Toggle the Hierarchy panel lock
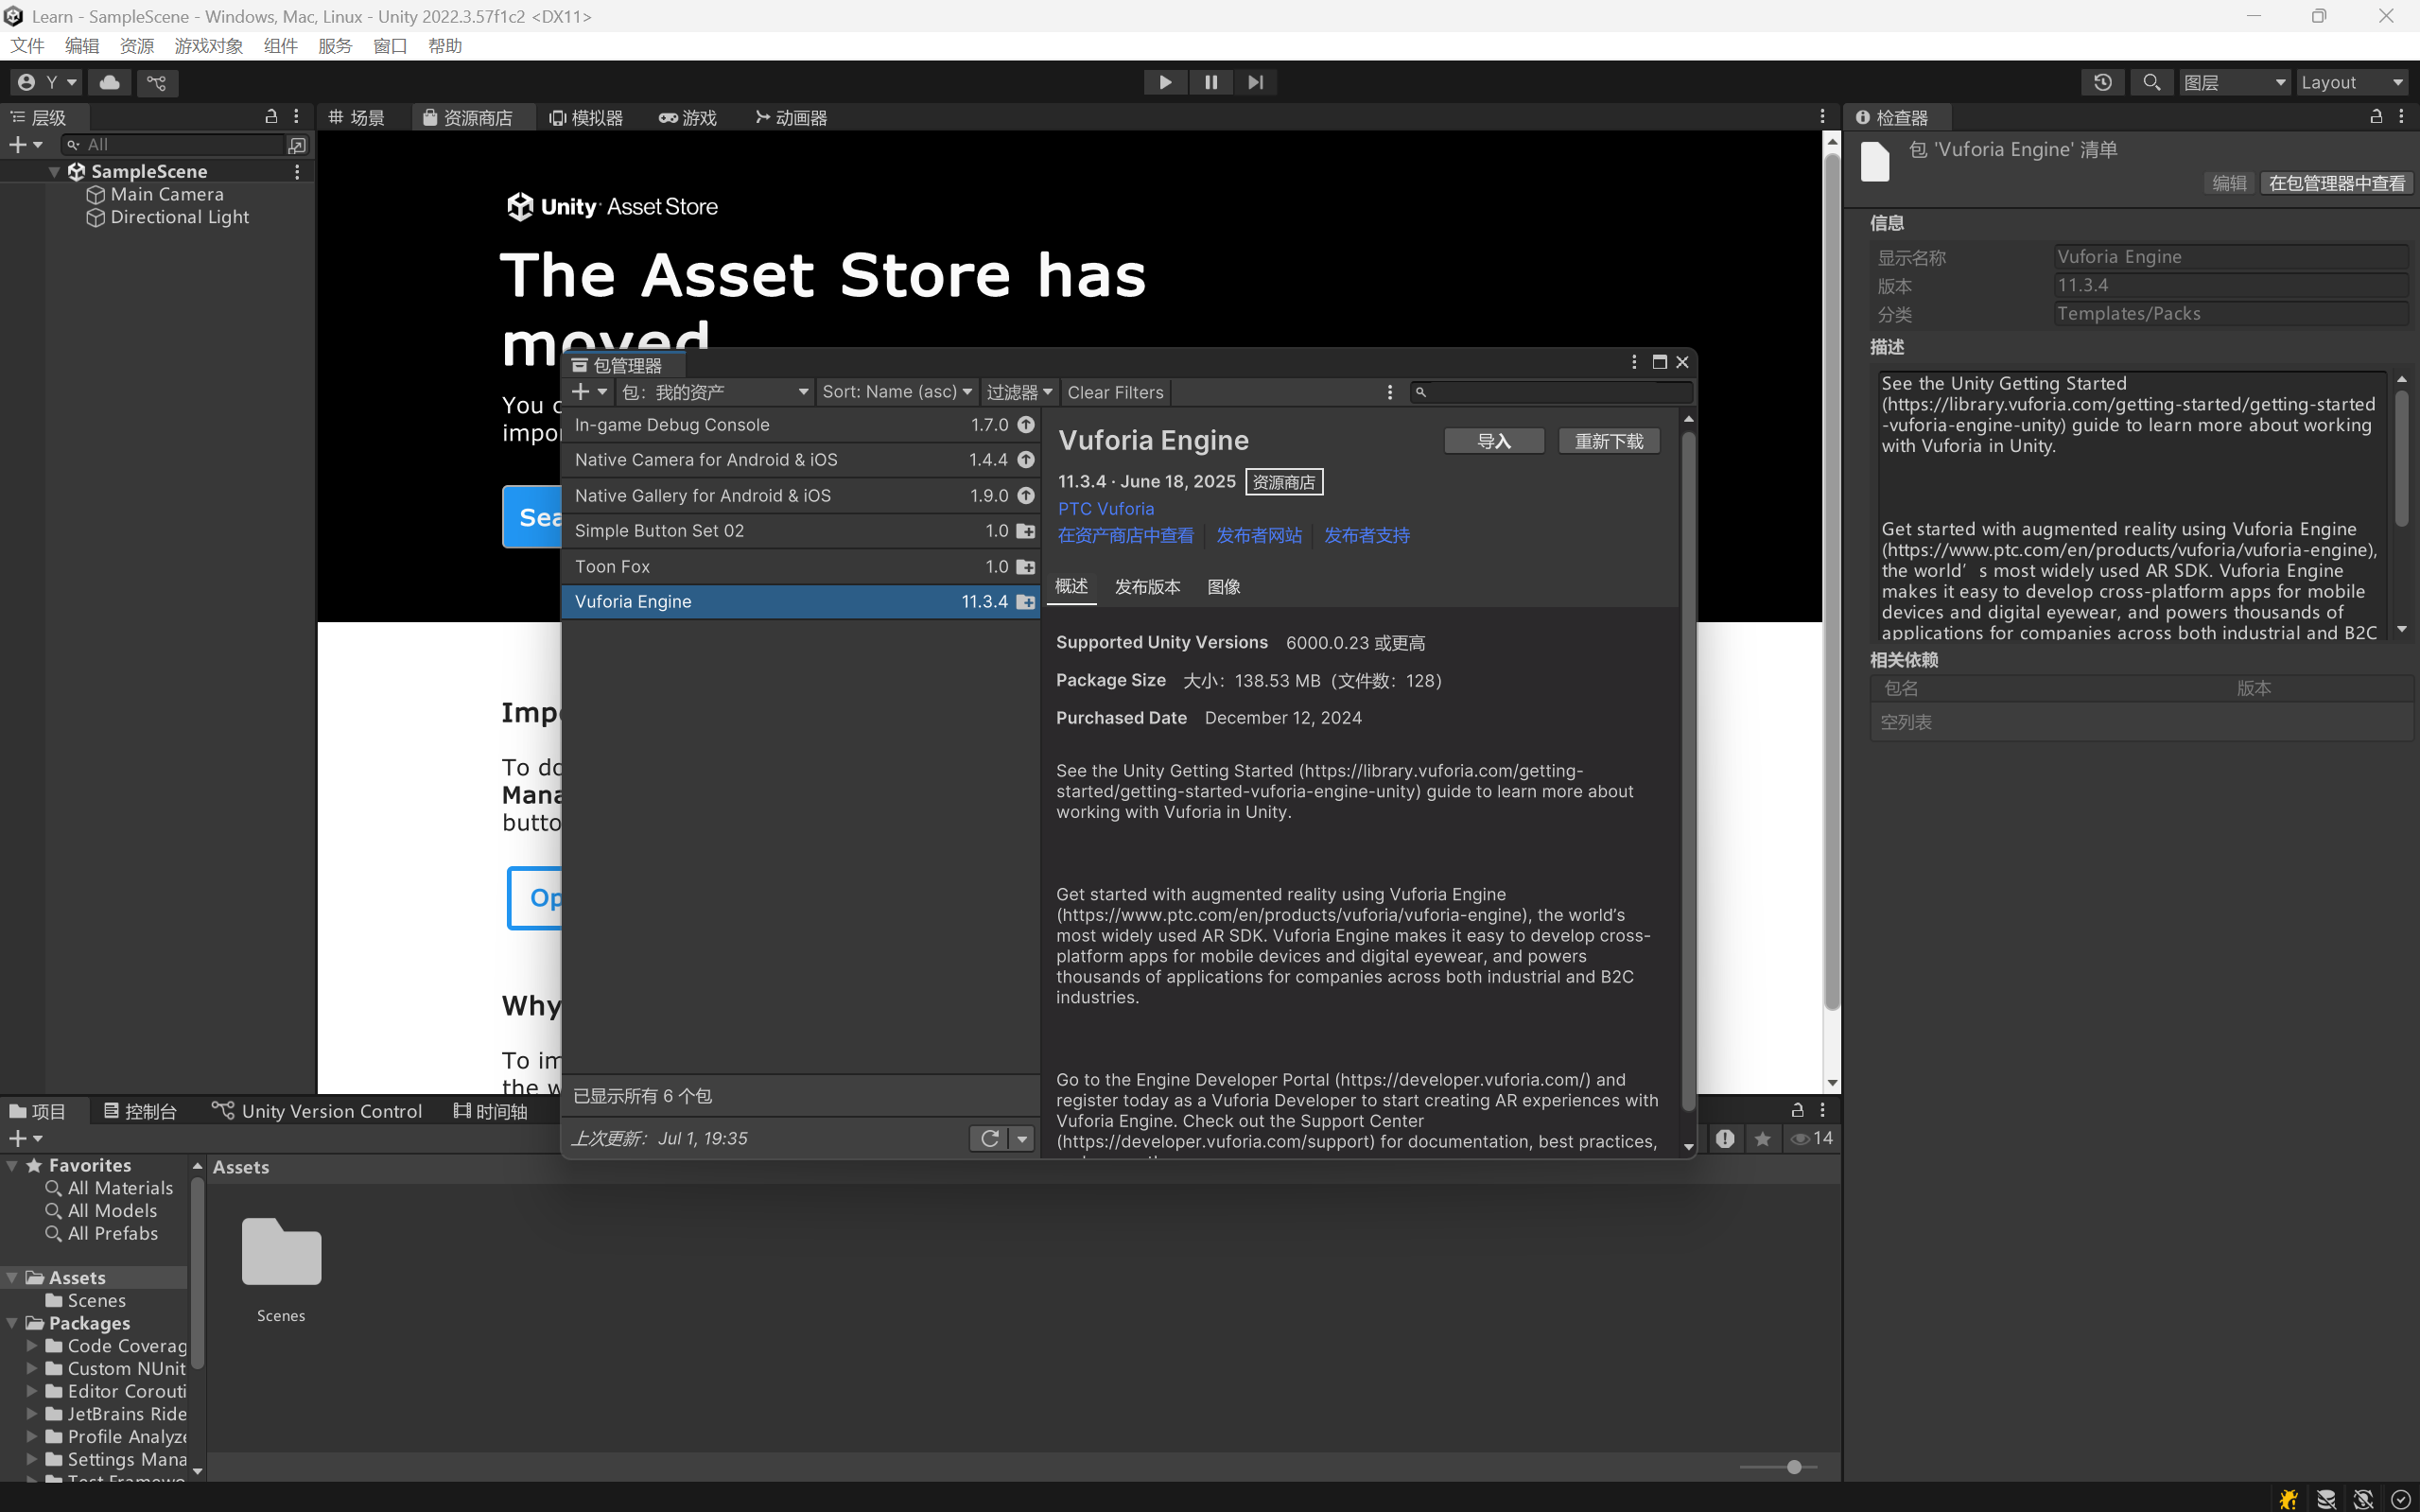The image size is (2420, 1512). [270, 117]
